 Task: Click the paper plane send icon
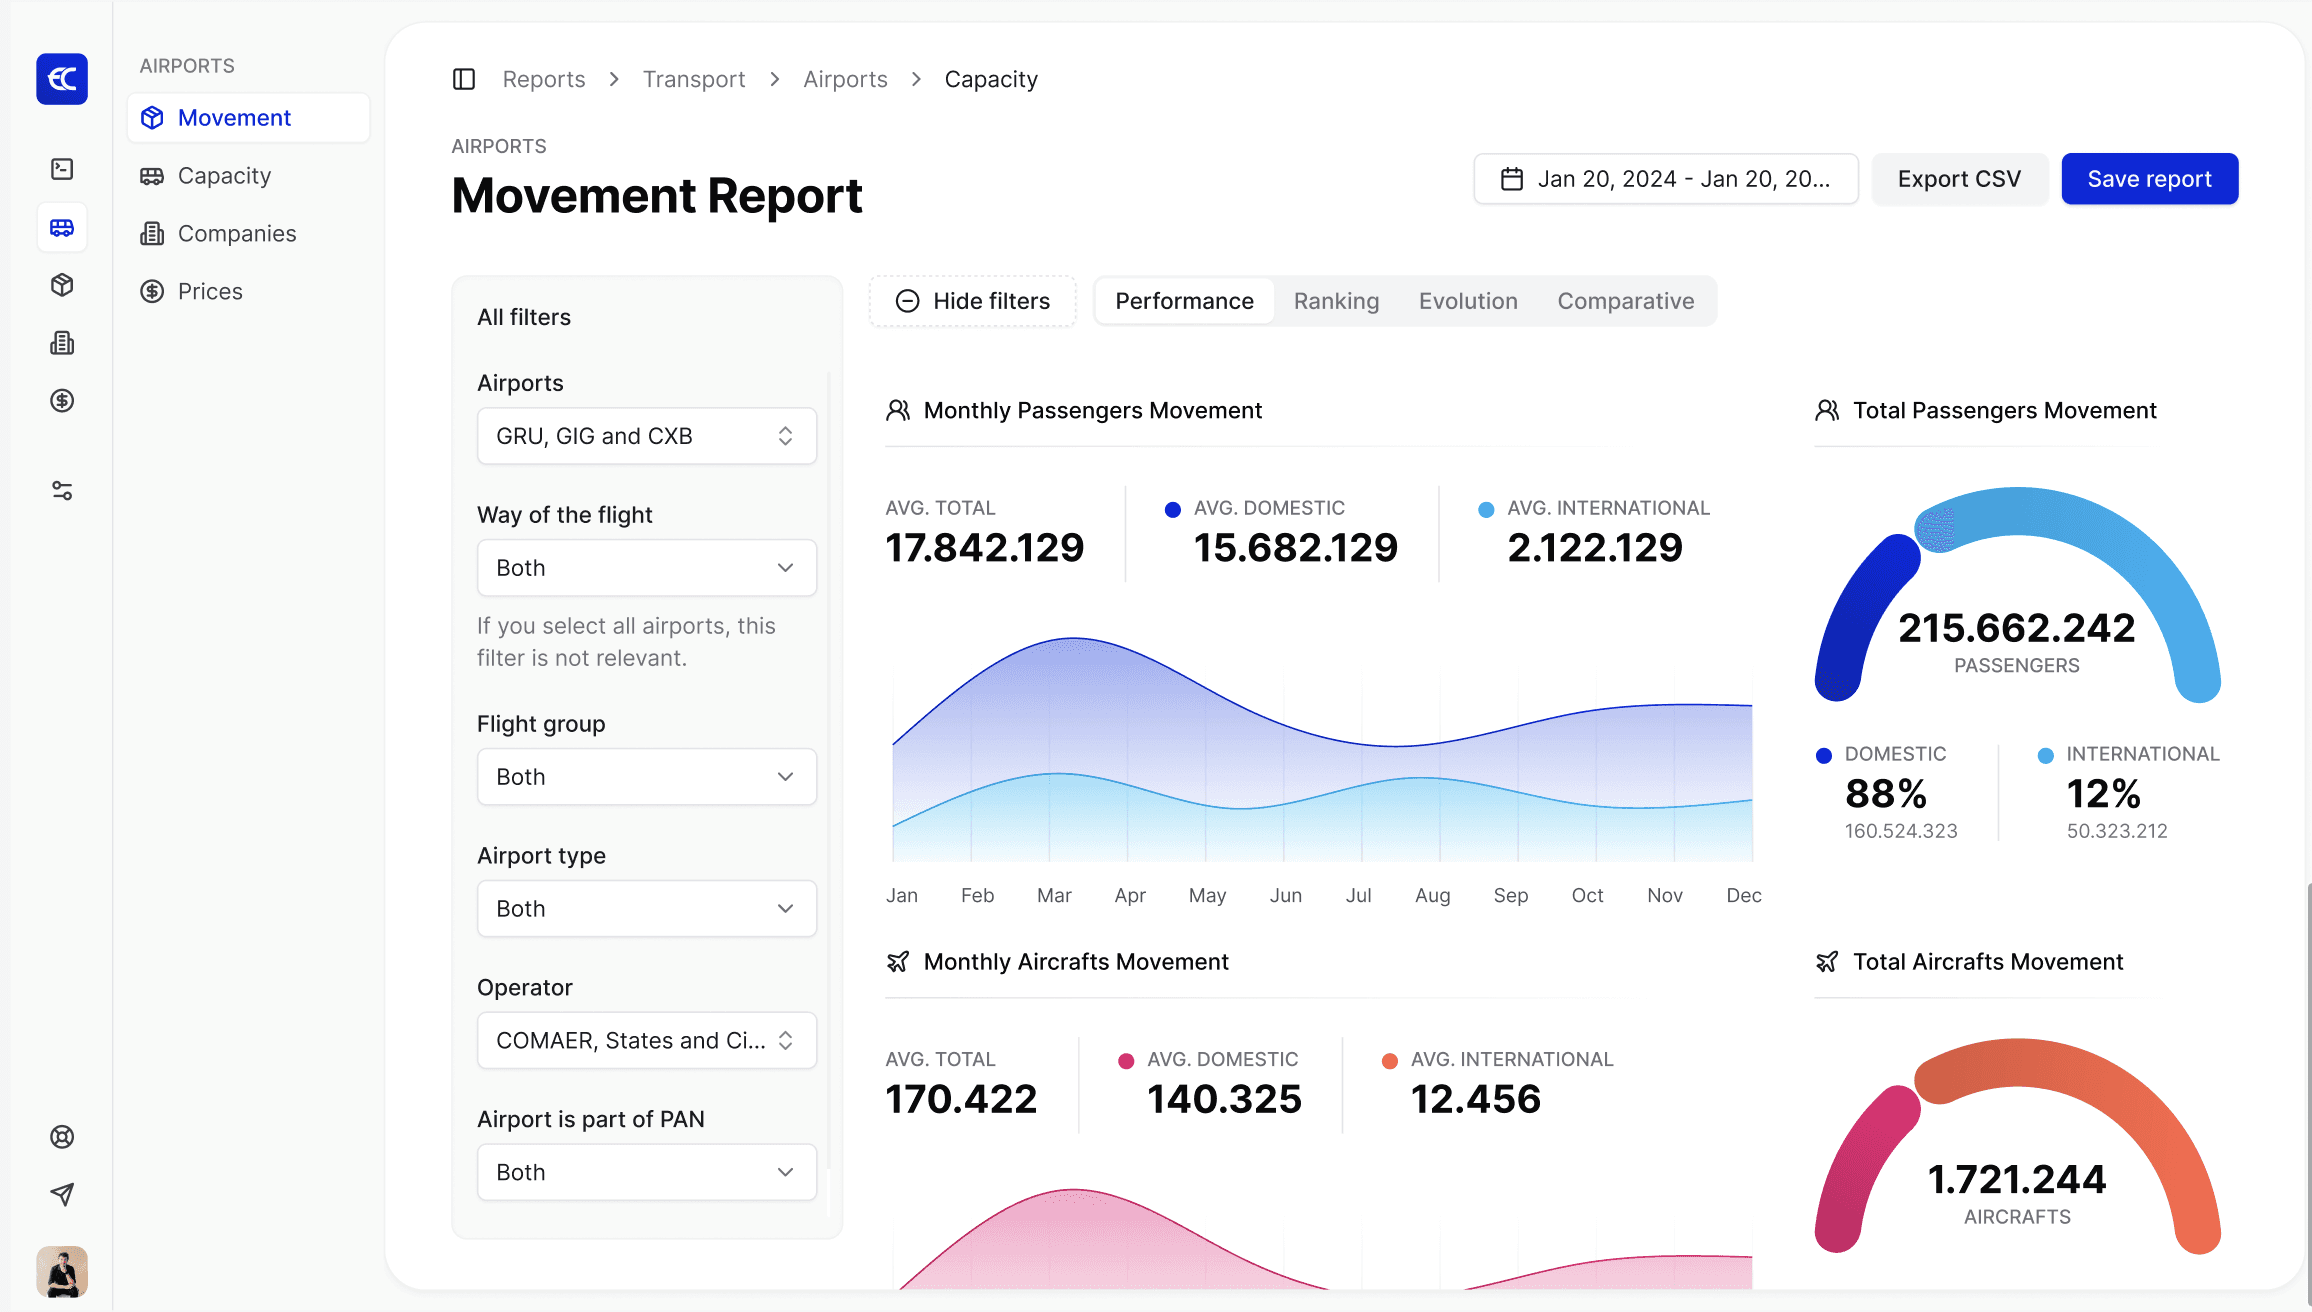coord(62,1194)
